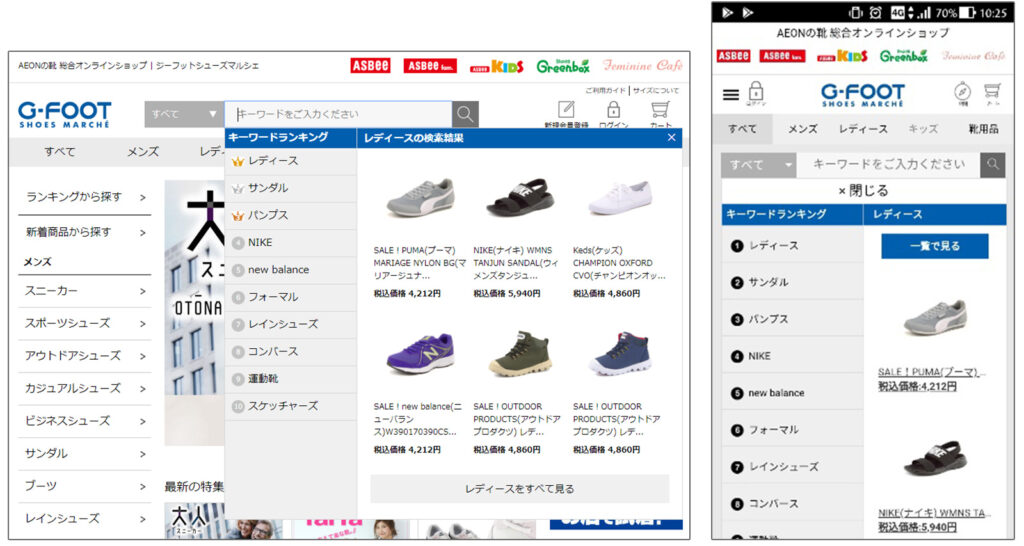Pick スケッチャーズ in desktop keyword ranking
Viewport: 1024px width, 546px height.
click(291, 406)
